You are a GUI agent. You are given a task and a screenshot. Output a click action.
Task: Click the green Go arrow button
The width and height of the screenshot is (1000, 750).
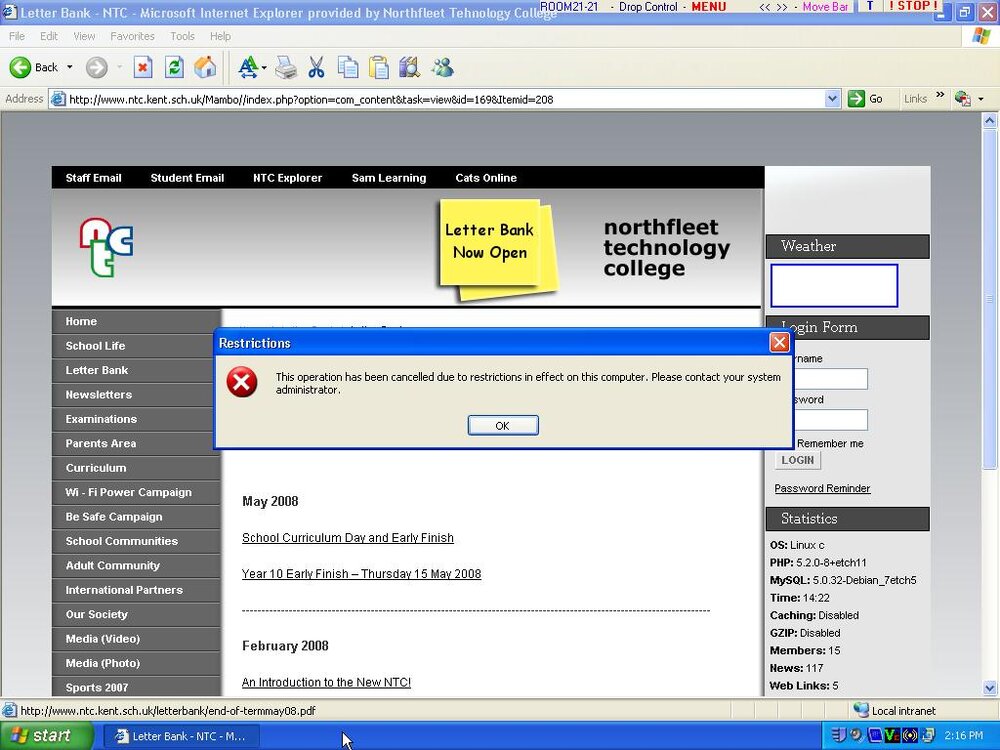856,99
